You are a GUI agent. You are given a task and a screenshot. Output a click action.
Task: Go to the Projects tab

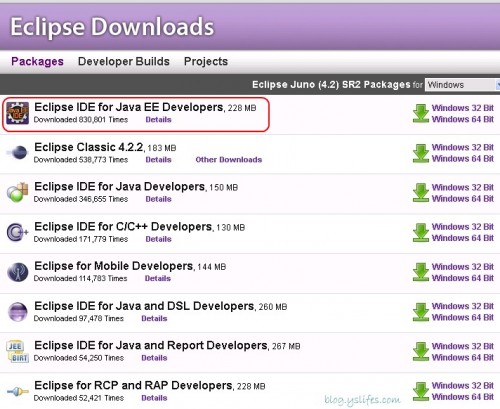(x=206, y=61)
